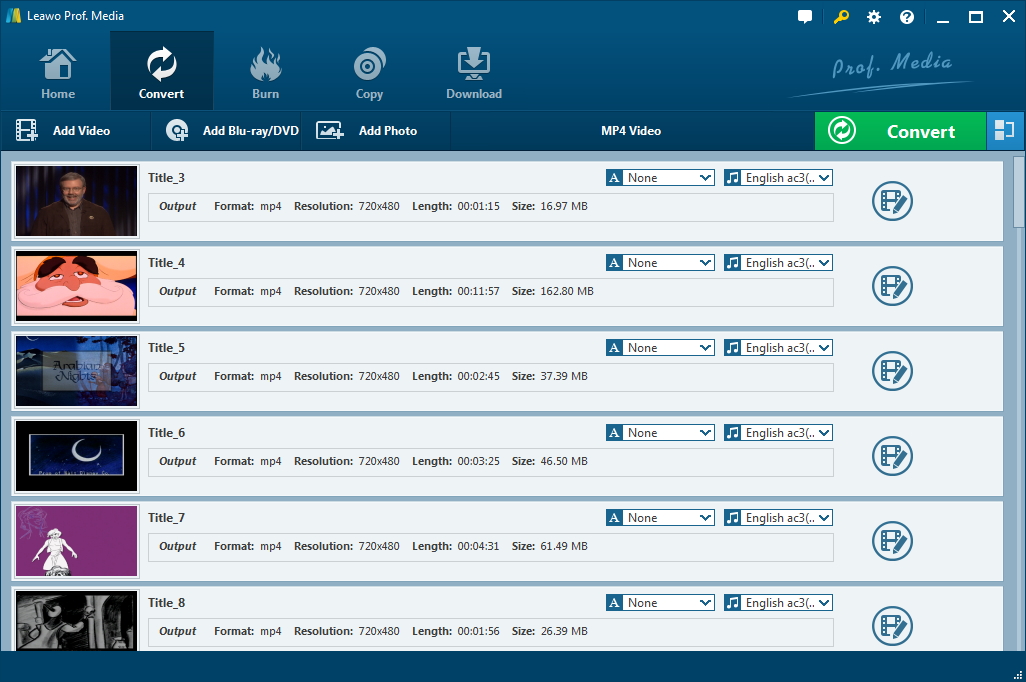Open the Copy module
The width and height of the screenshot is (1026, 682).
coord(369,73)
